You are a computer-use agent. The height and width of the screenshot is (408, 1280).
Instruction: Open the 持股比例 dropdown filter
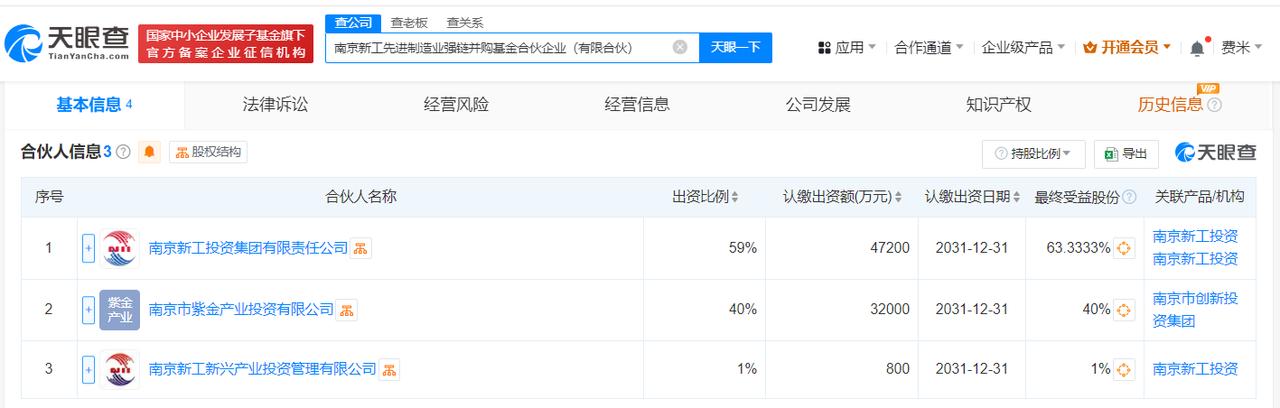point(1034,153)
